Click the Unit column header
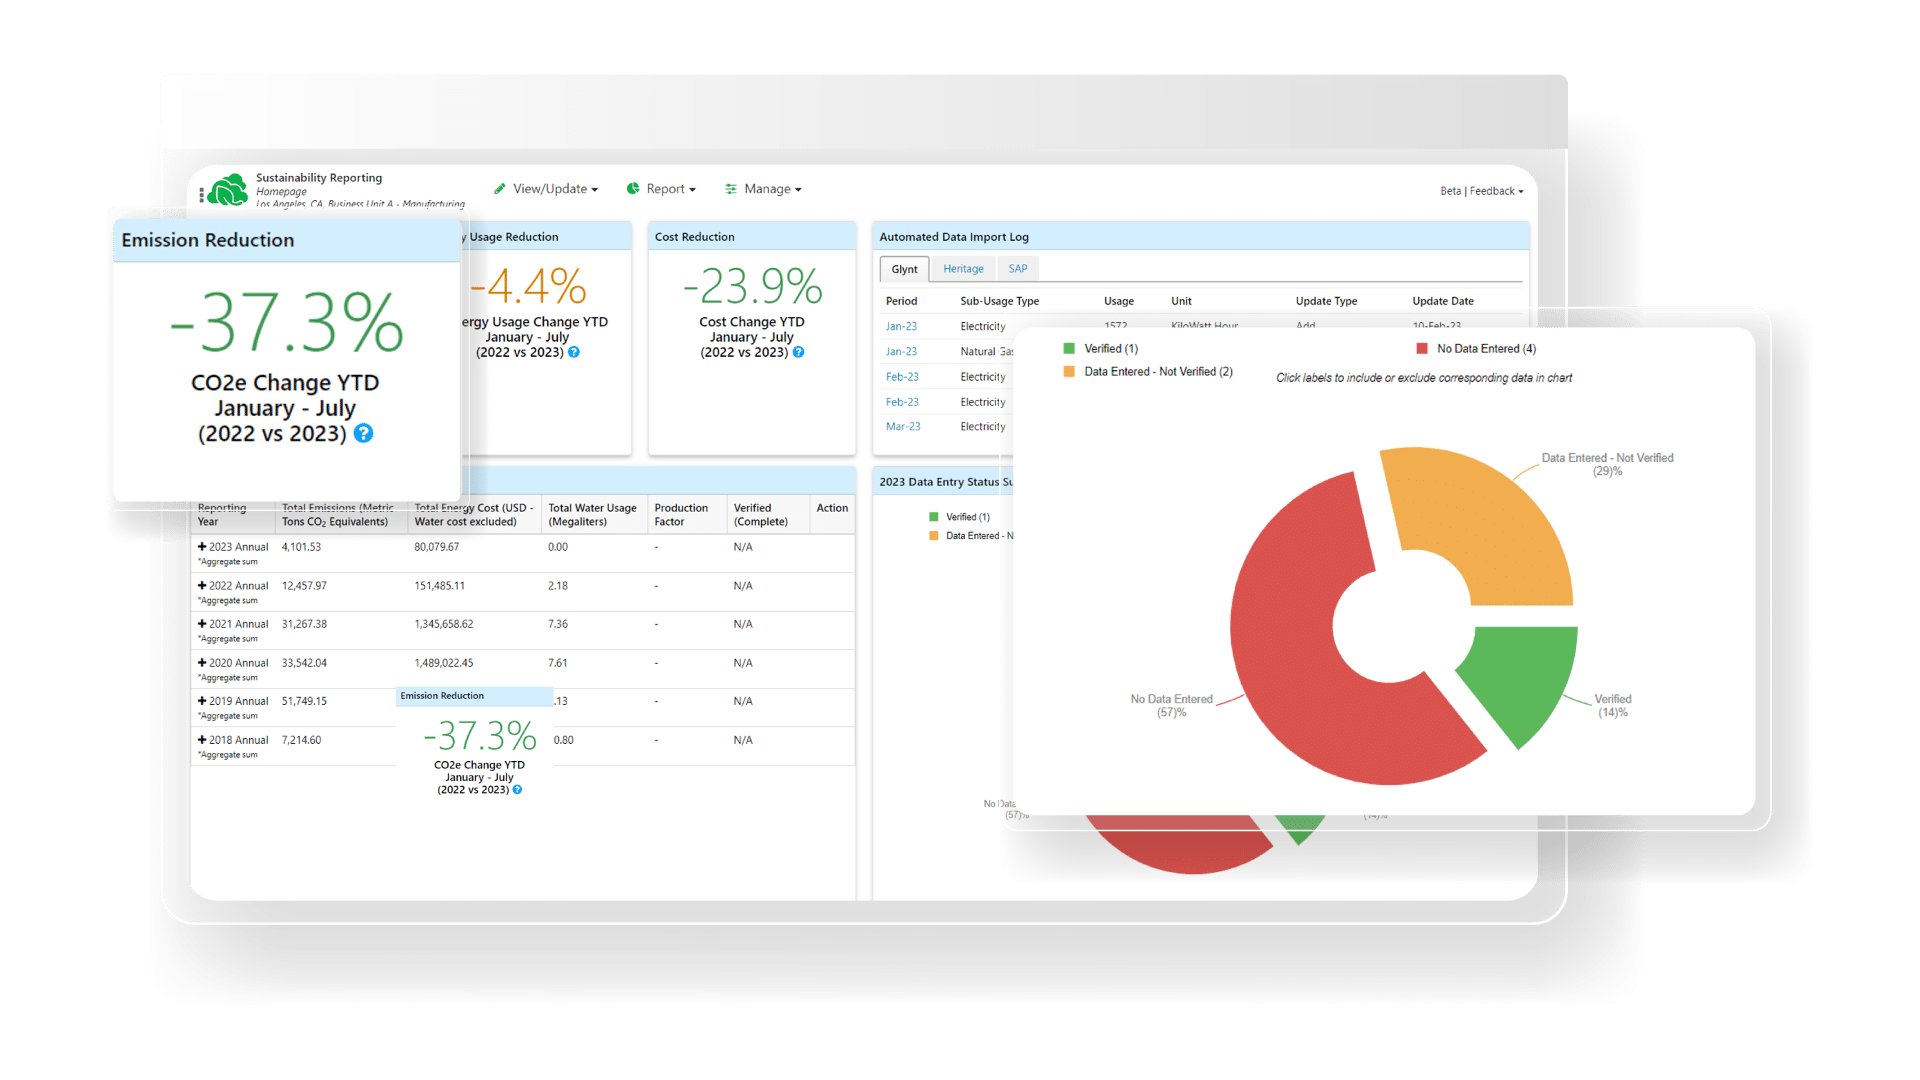The width and height of the screenshot is (1920, 1080). 1181,301
